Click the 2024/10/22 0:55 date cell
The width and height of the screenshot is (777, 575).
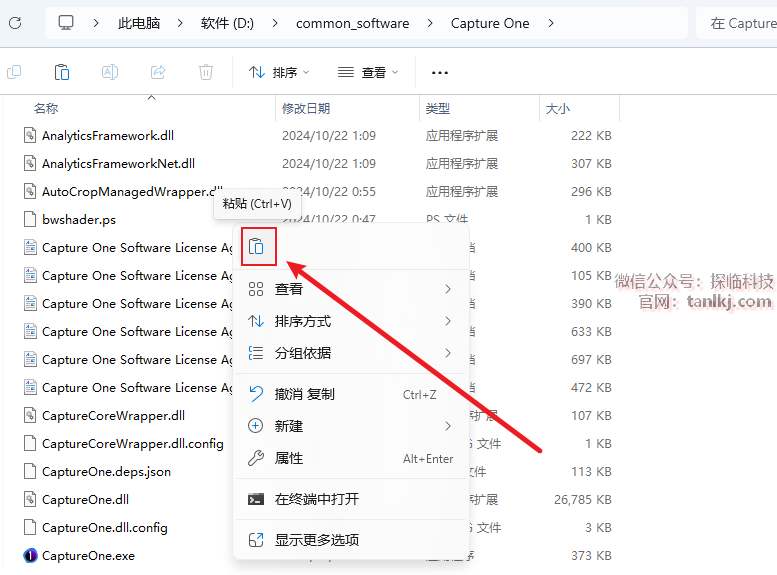(329, 191)
